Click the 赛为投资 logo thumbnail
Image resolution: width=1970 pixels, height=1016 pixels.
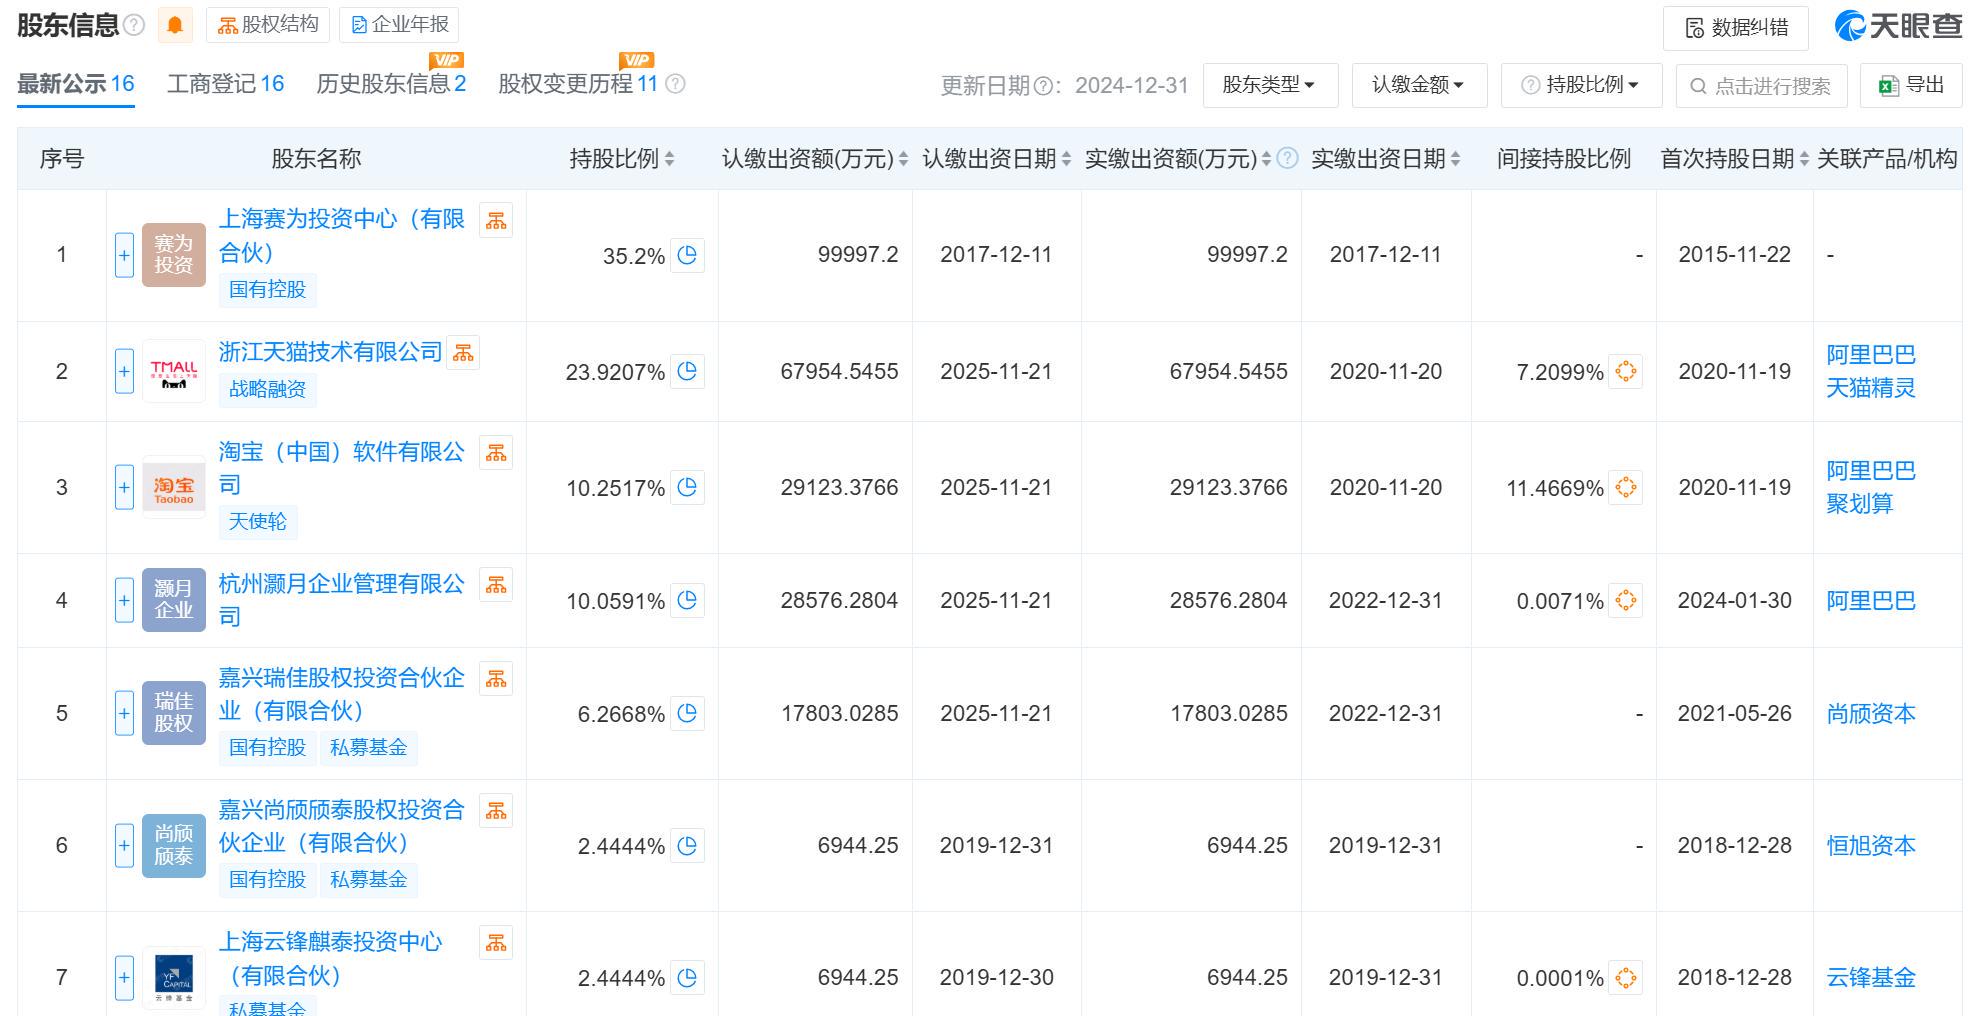174,255
